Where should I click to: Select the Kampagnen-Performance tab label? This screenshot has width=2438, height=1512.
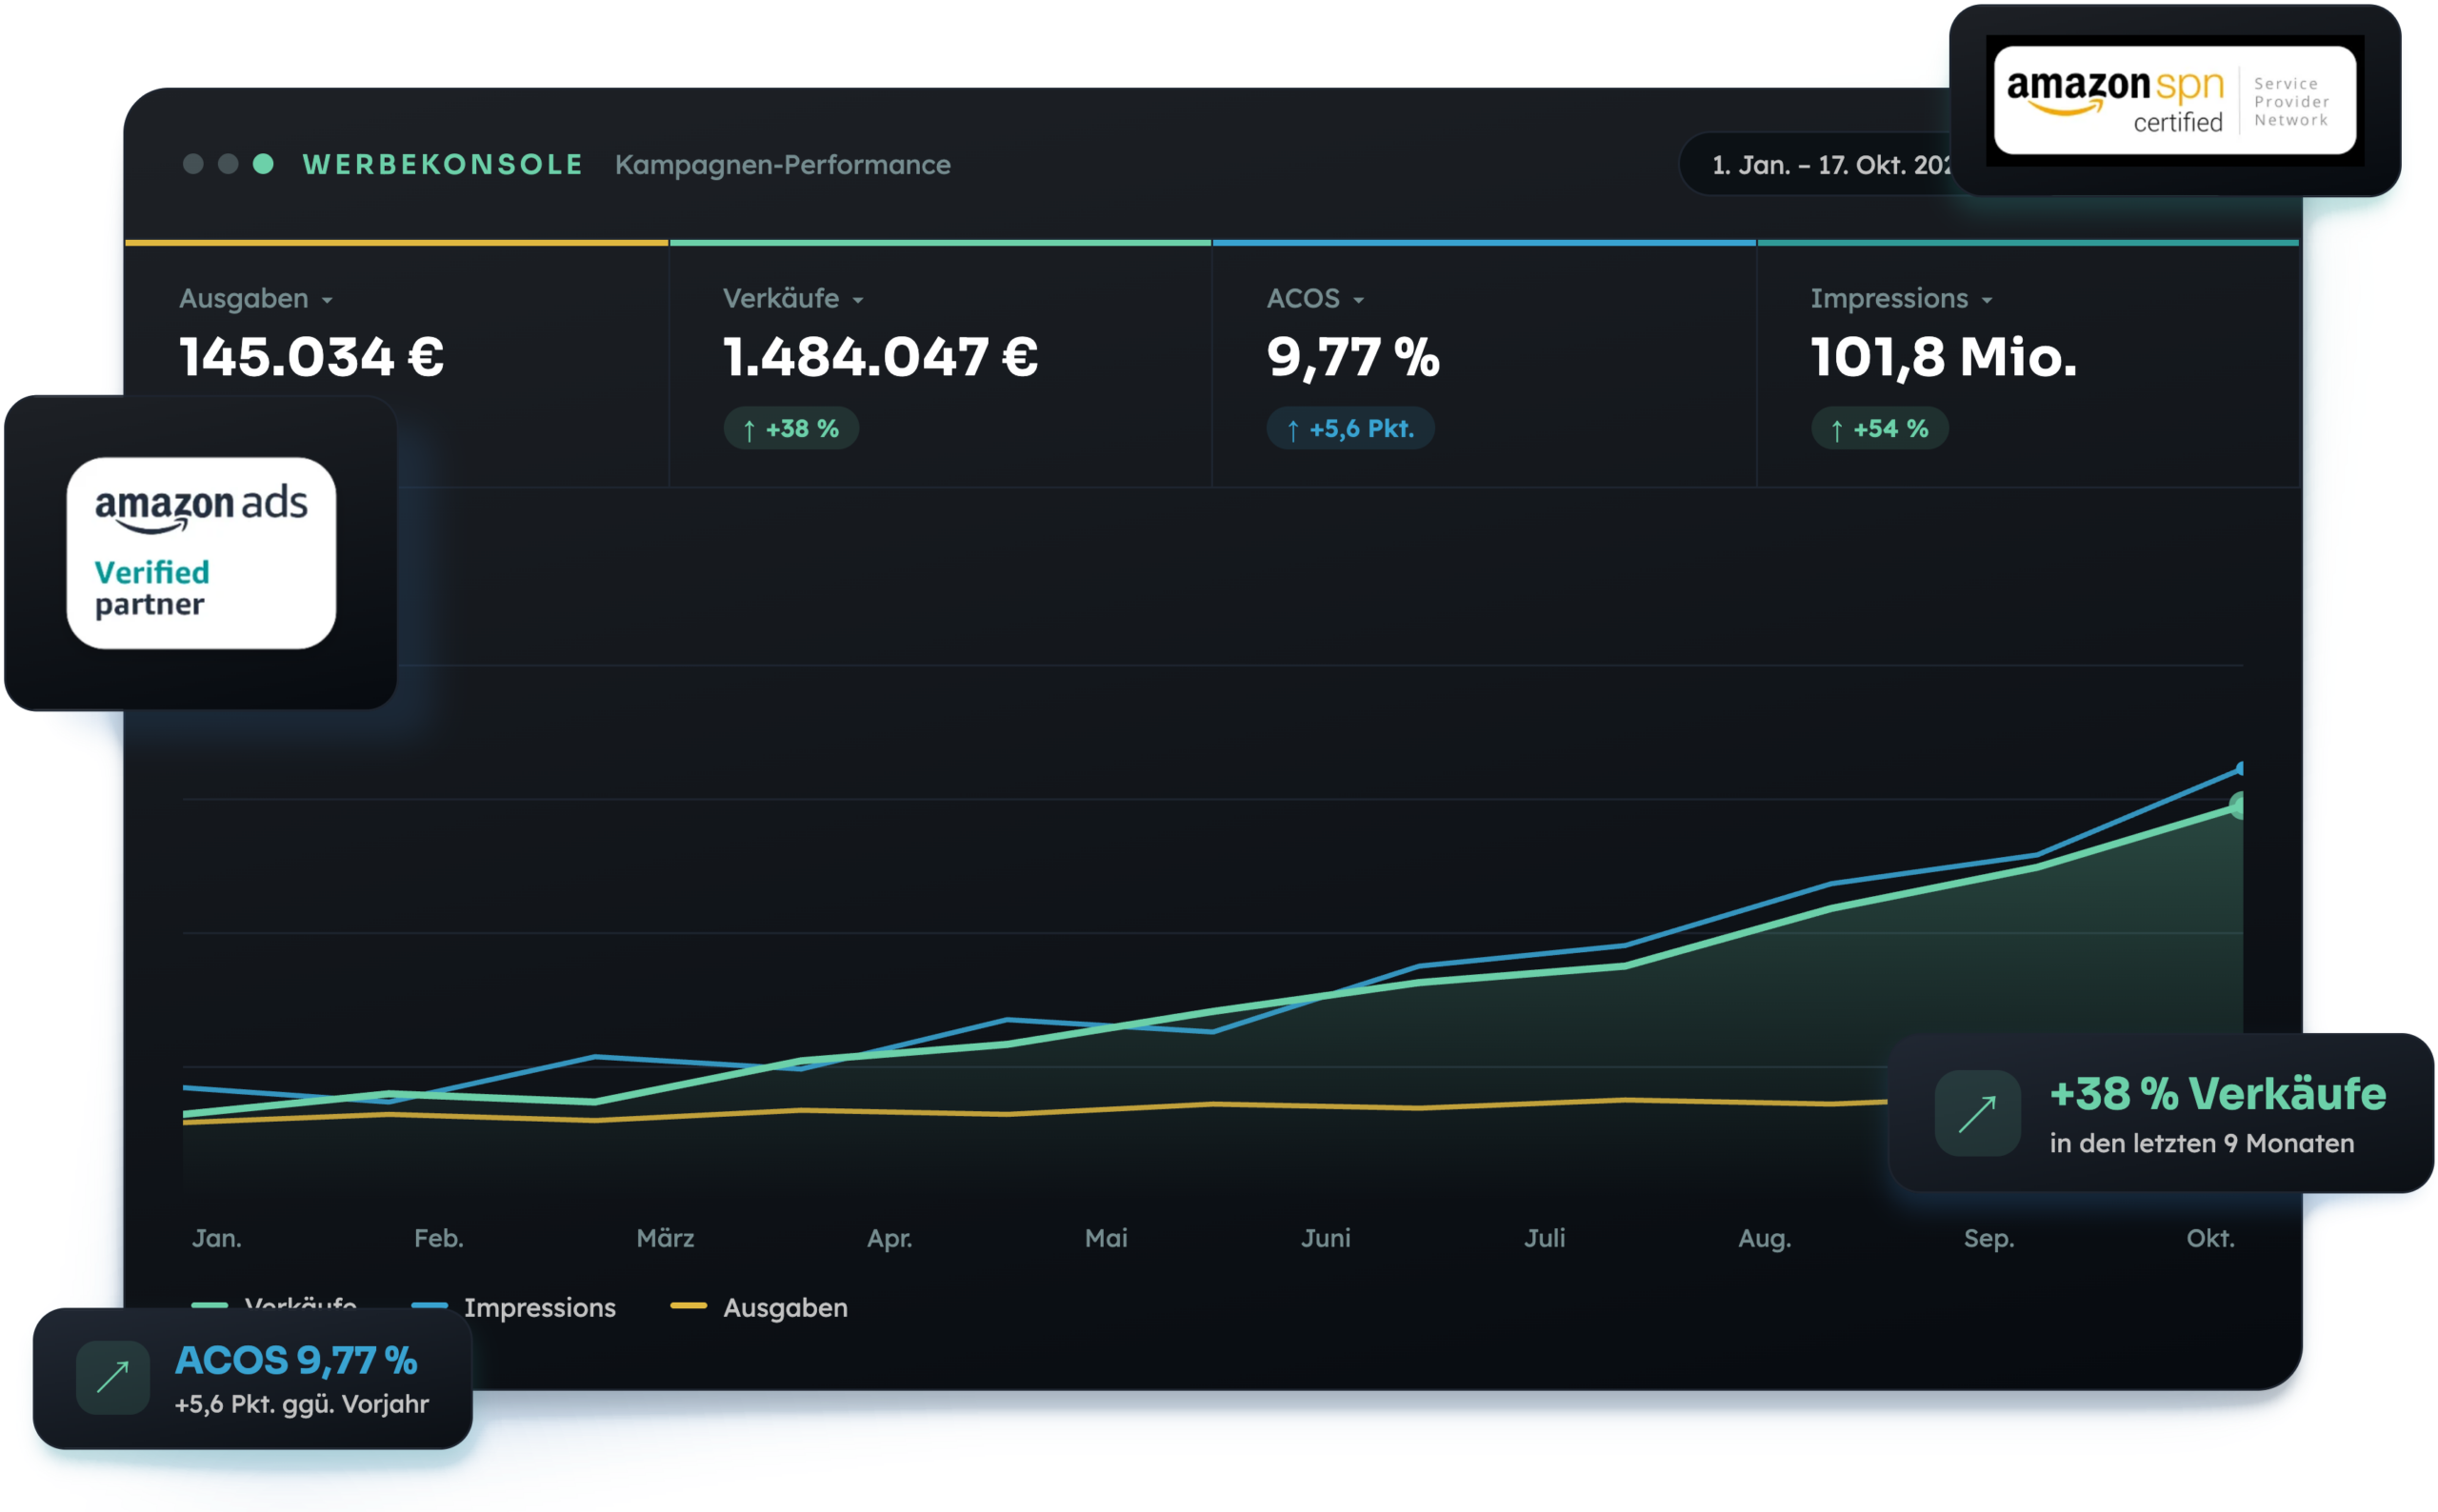click(783, 164)
